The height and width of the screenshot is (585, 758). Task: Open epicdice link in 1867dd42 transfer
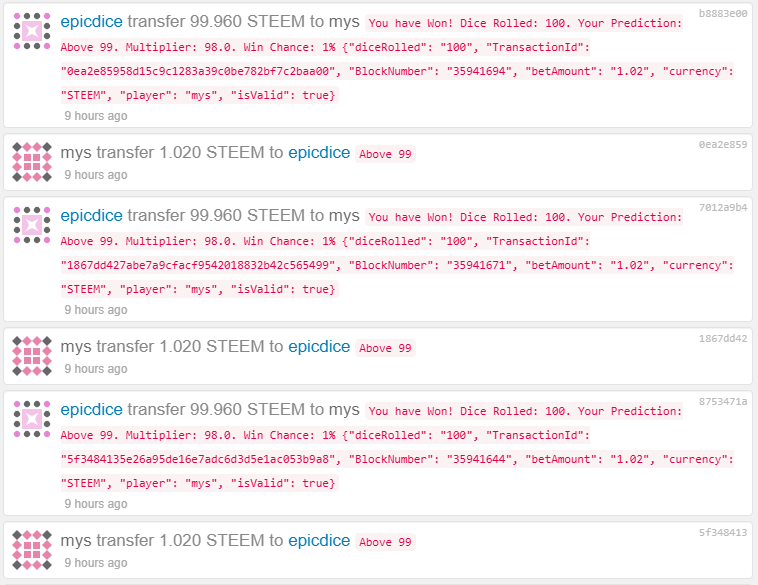click(319, 347)
